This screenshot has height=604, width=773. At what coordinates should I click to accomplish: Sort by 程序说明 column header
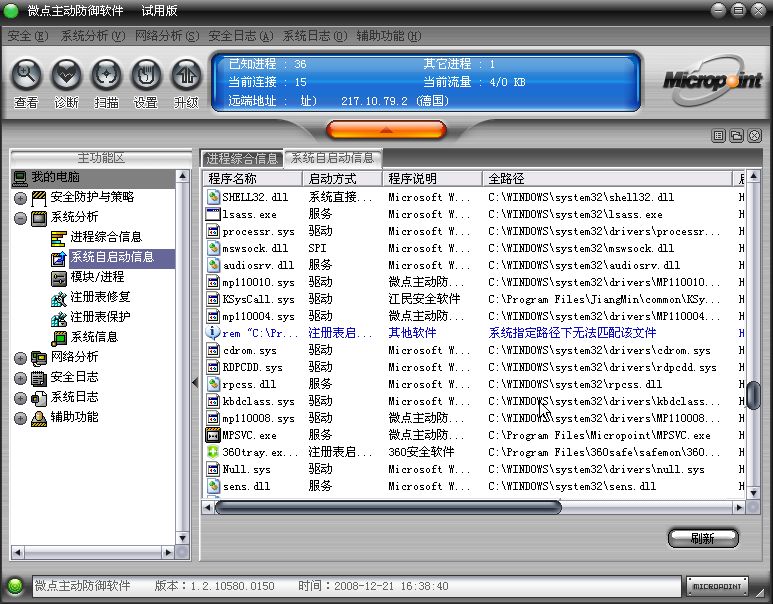[432, 178]
